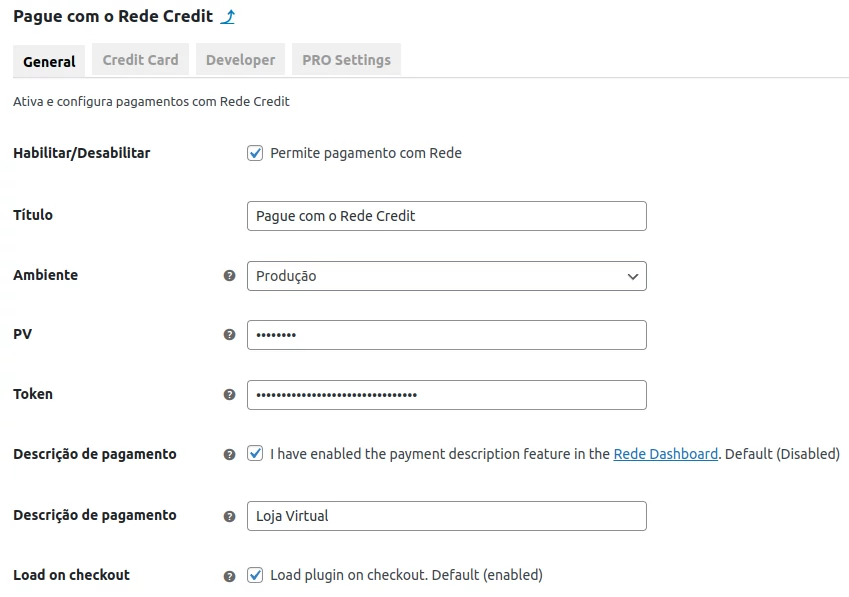The height and width of the screenshot is (597, 849).
Task: Click help icon beside payment description checkbox
Action: click(229, 454)
